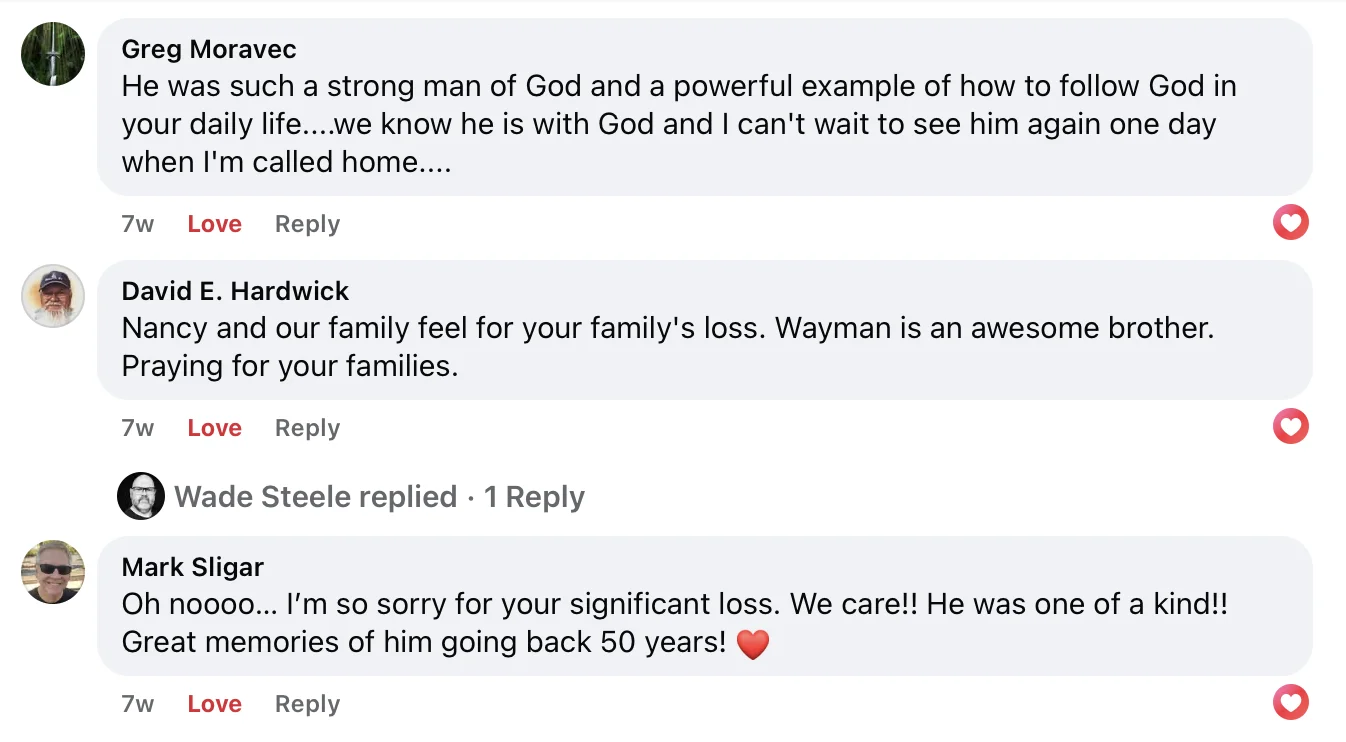Reply to Mark Sligar's comment
The height and width of the screenshot is (742, 1346).
point(307,704)
